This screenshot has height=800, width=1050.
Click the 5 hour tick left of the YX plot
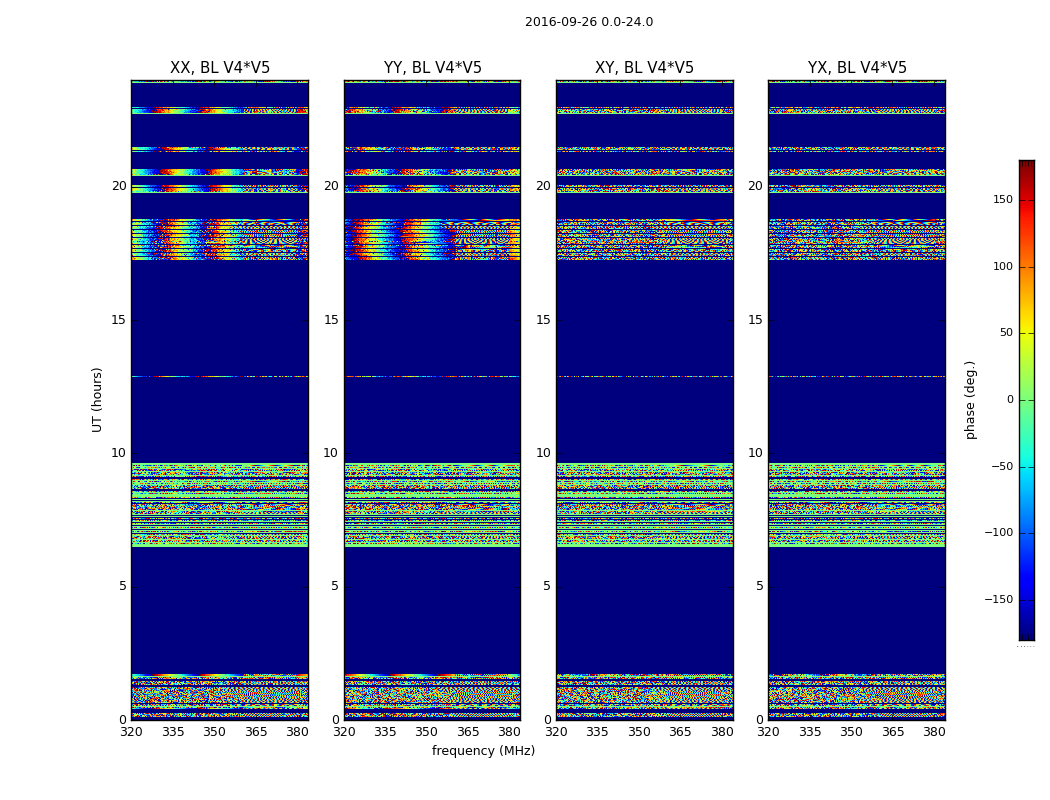pyautogui.click(x=759, y=586)
